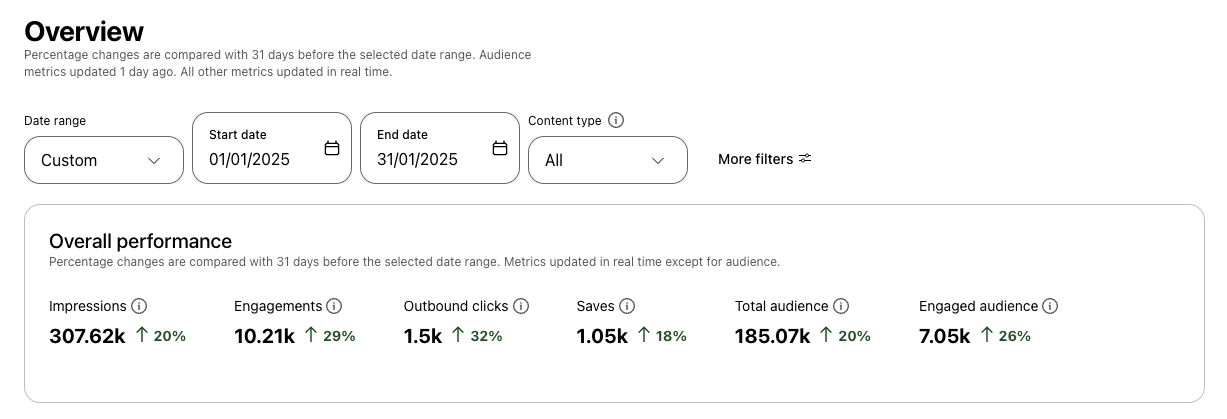
Task: Click the 18% change for Saves
Action: [671, 336]
